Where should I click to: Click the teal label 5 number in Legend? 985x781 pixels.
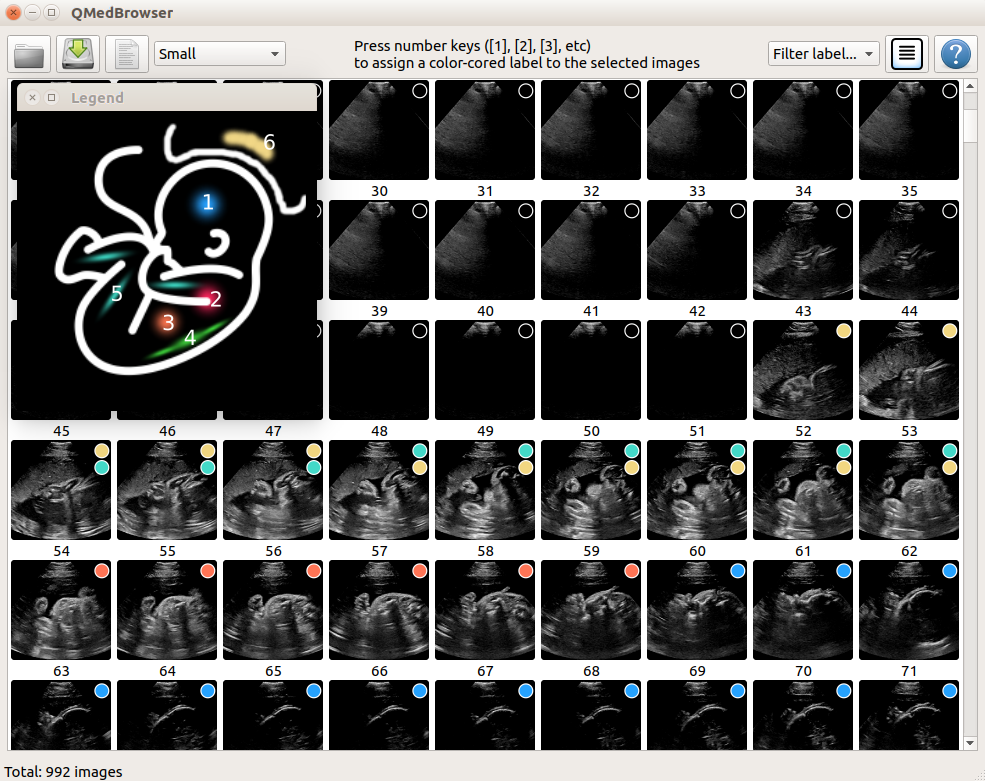tap(116, 293)
